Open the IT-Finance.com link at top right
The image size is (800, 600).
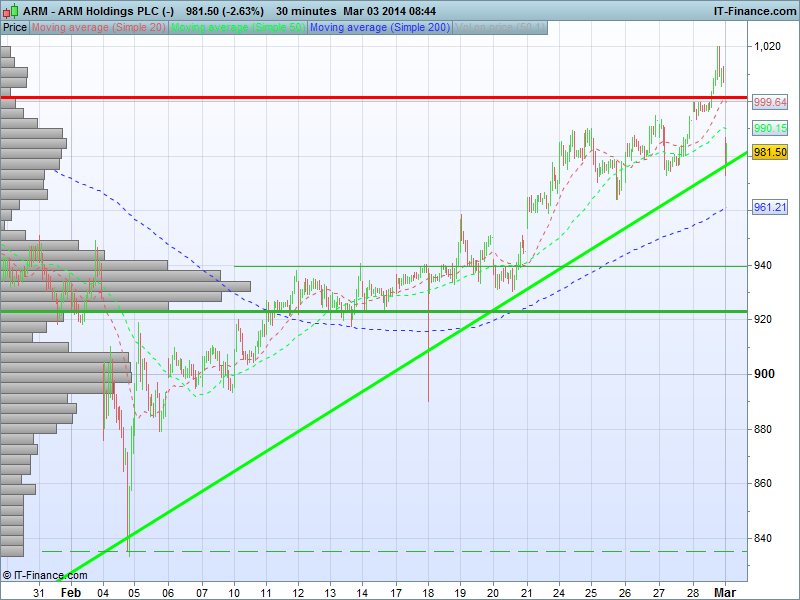754,10
